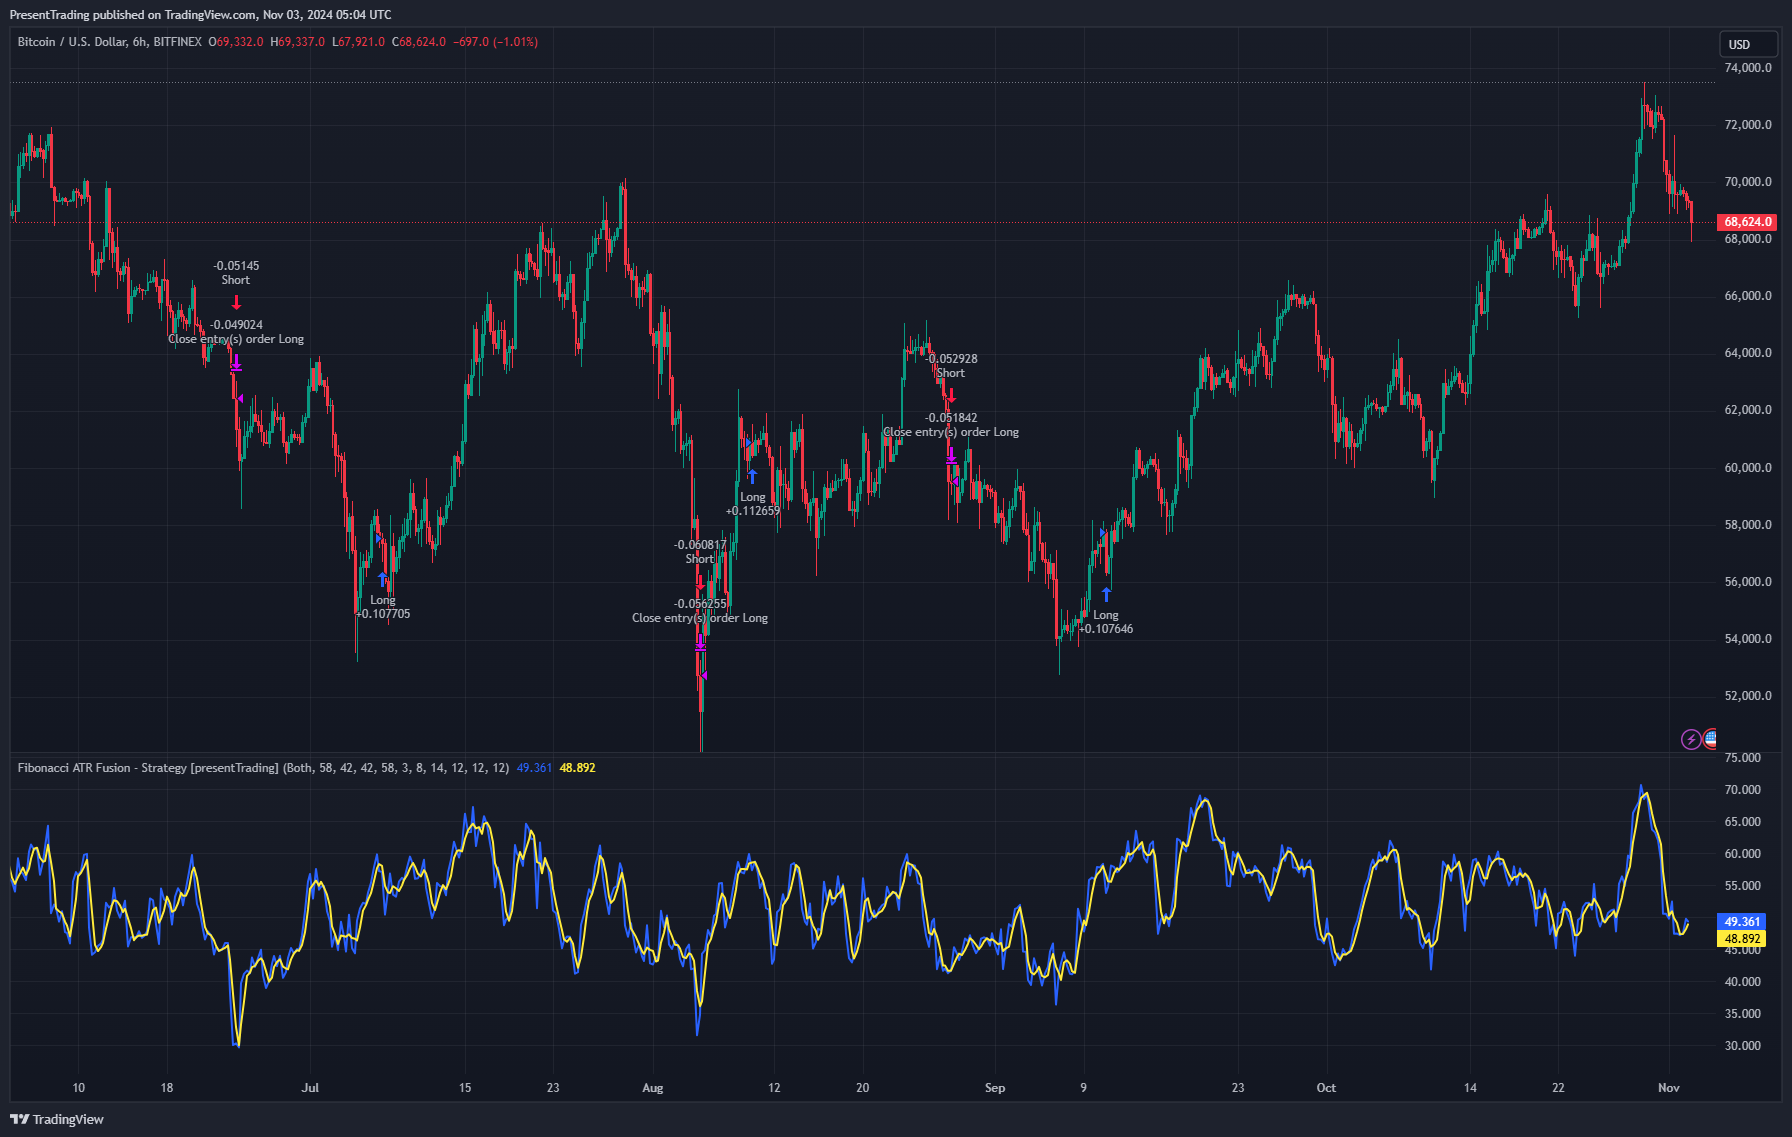
Task: Click the blue 49.361 tag on indicator scale
Action: (1742, 922)
